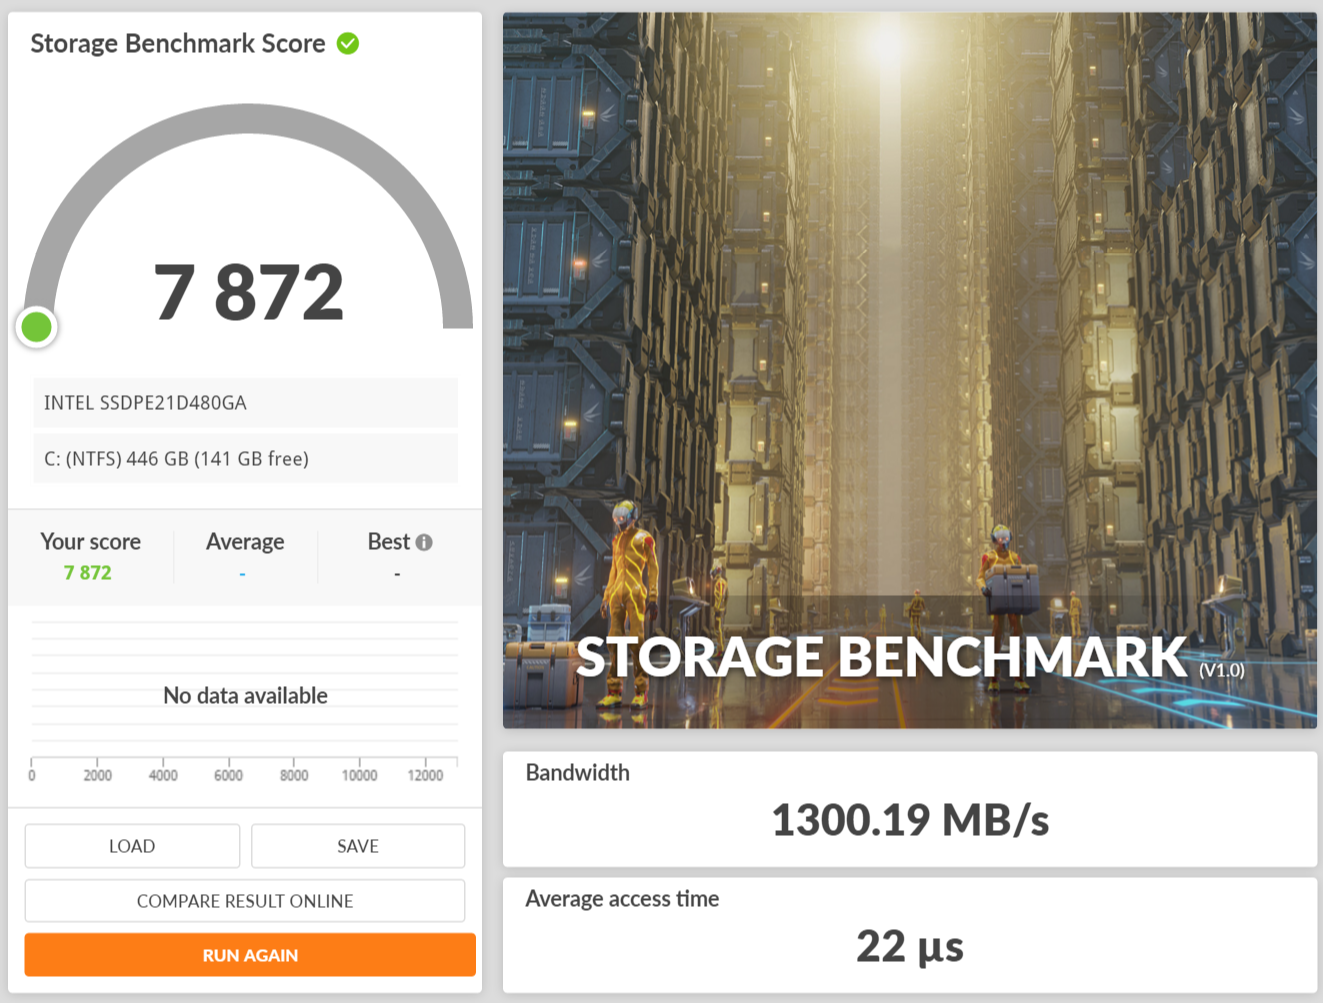Image resolution: width=1323 pixels, height=1003 pixels.
Task: Click the Bandwidth label
Action: tap(578, 772)
